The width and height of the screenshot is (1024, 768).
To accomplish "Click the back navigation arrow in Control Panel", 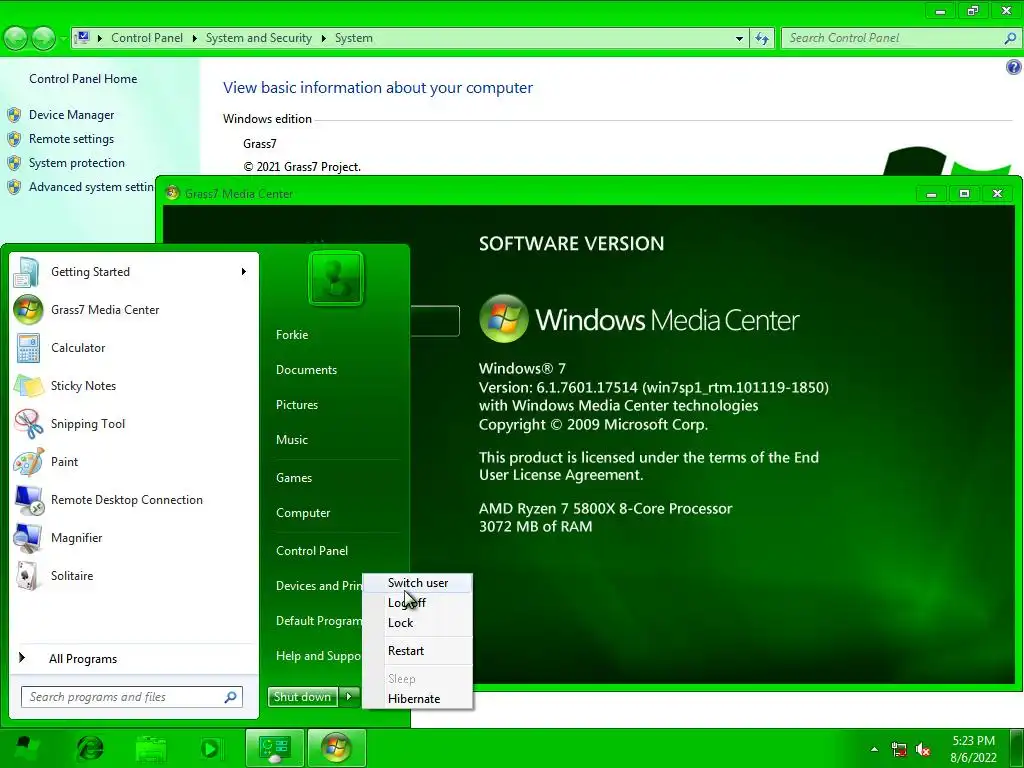I will click(16, 39).
